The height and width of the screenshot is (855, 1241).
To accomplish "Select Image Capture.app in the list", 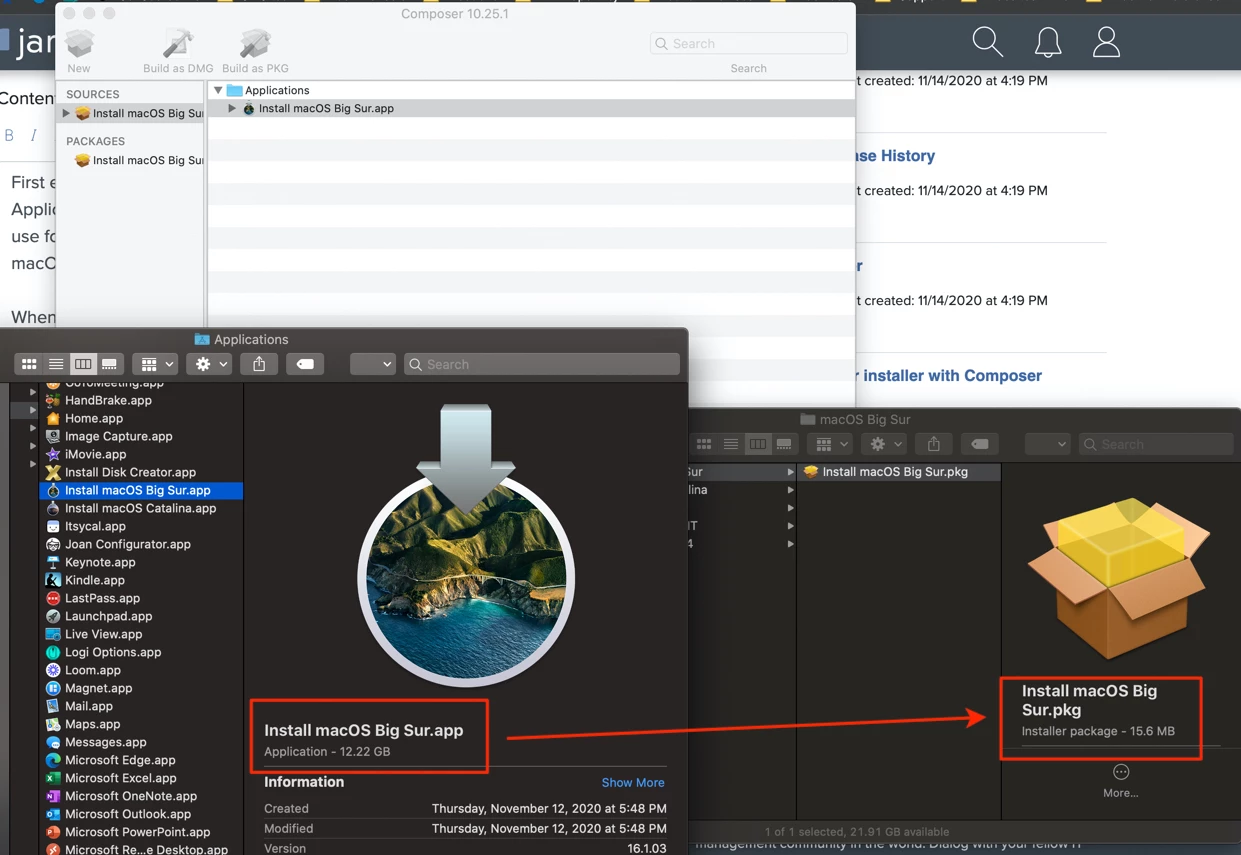I will (141, 436).
